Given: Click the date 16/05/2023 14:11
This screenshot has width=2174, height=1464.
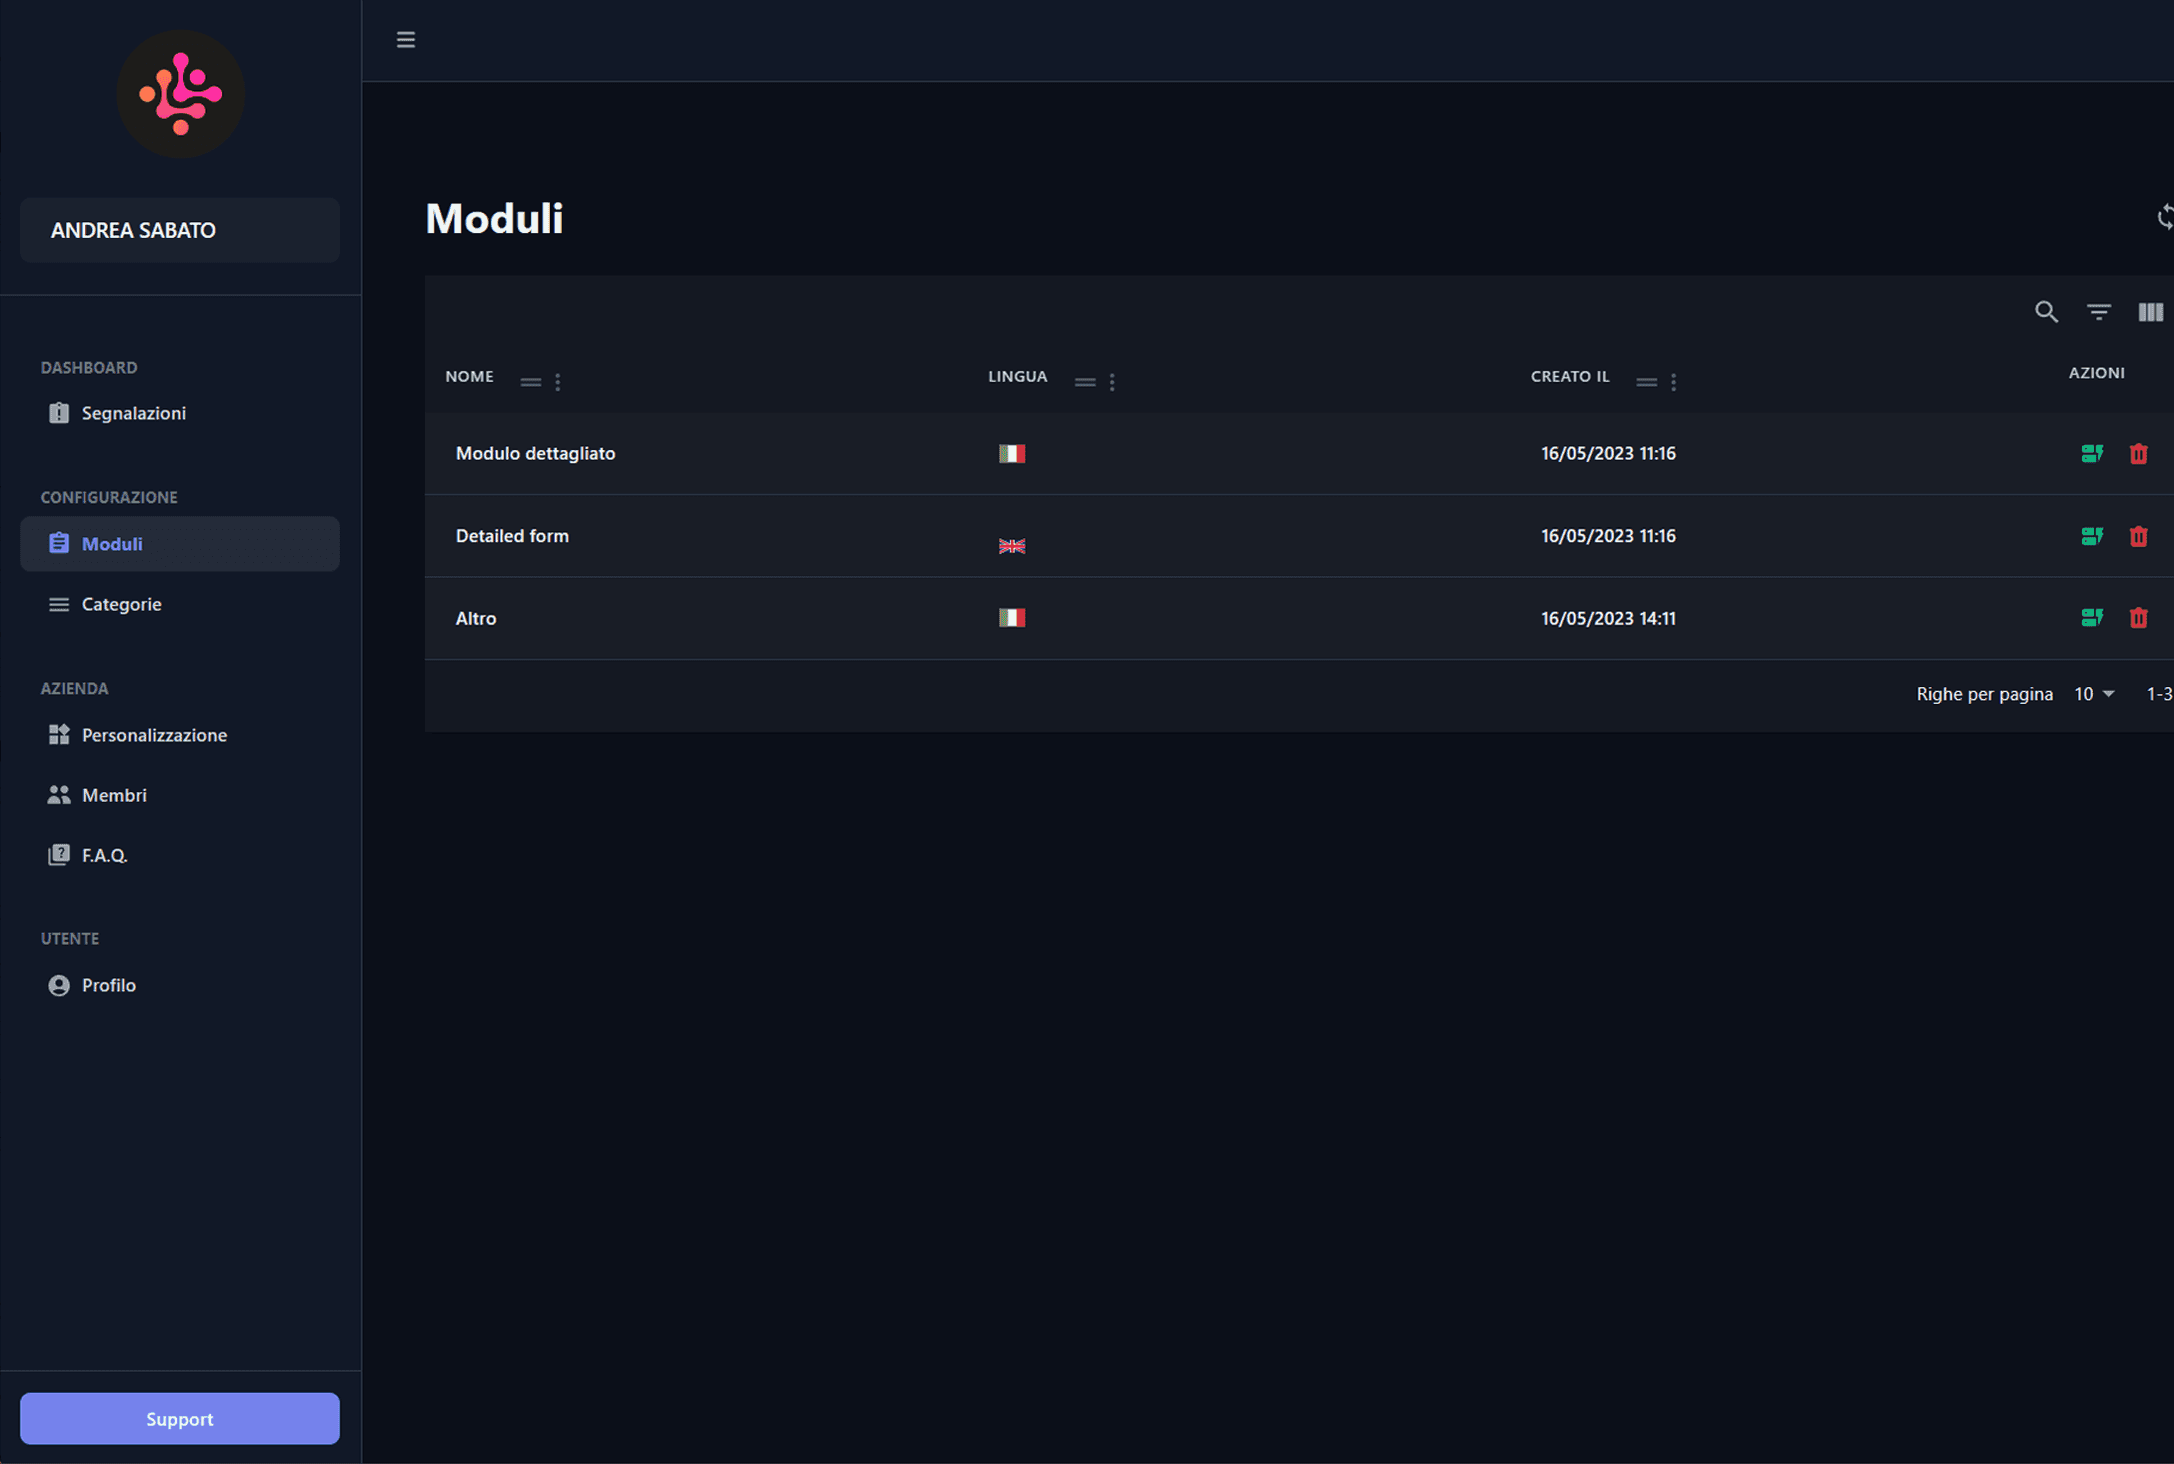Looking at the screenshot, I should (x=1608, y=618).
